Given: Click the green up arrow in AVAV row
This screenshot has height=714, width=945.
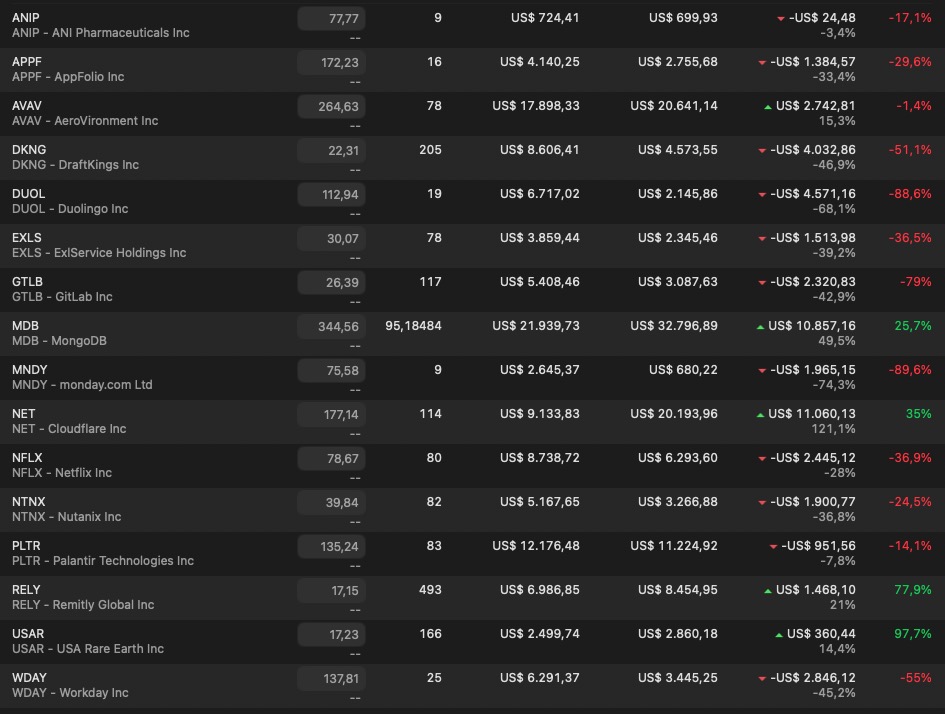Looking at the screenshot, I should click(767, 107).
